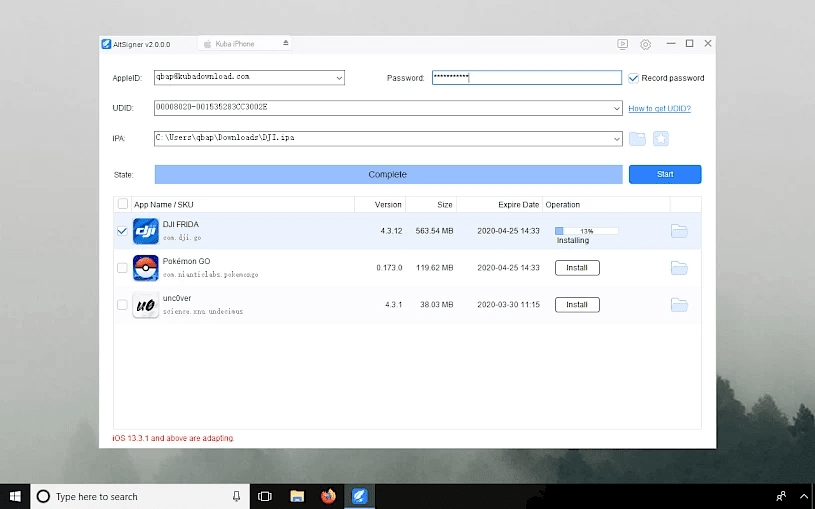The image size is (815, 509).
Task: Open People icon in system tray
Action: 781,497
